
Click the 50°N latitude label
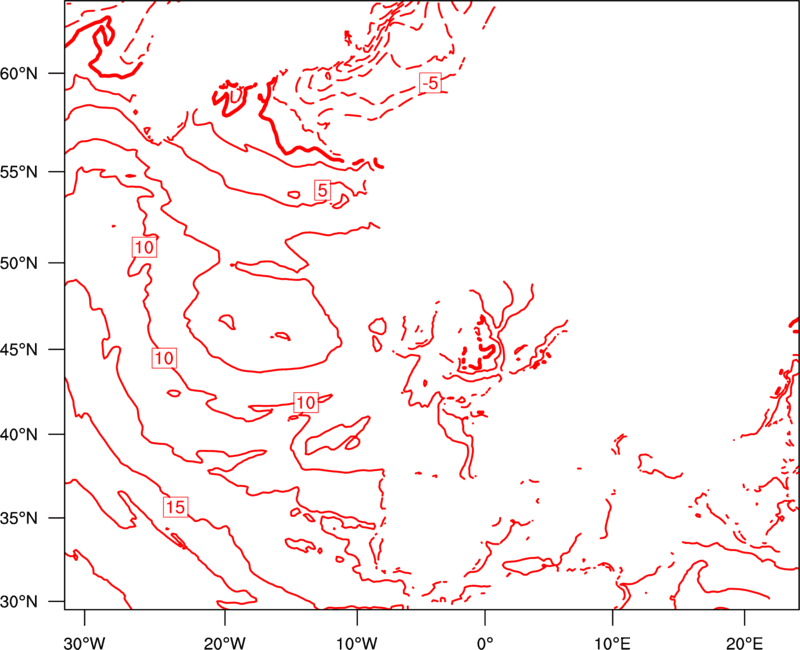pos(19,263)
